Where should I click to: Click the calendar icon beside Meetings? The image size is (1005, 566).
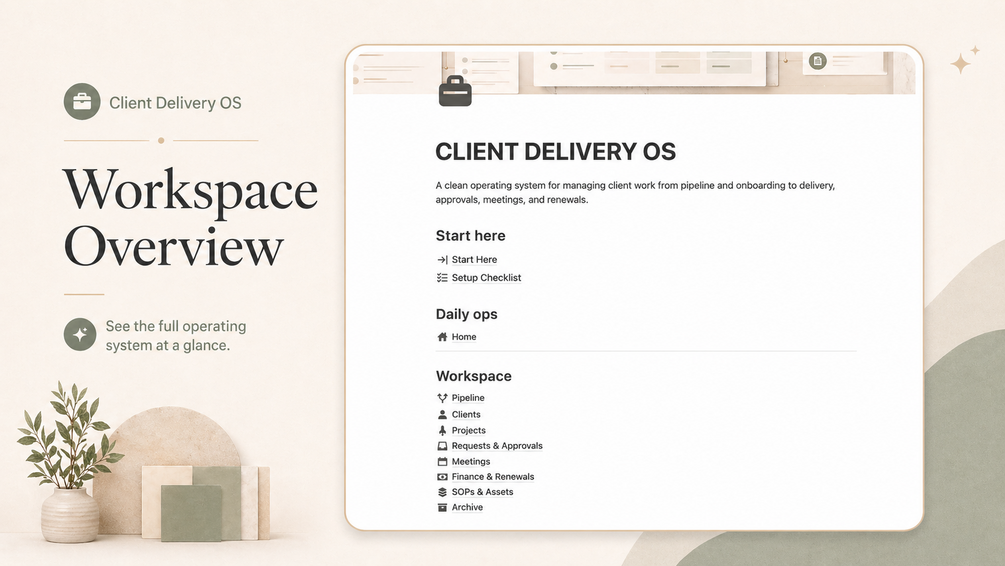coord(442,462)
